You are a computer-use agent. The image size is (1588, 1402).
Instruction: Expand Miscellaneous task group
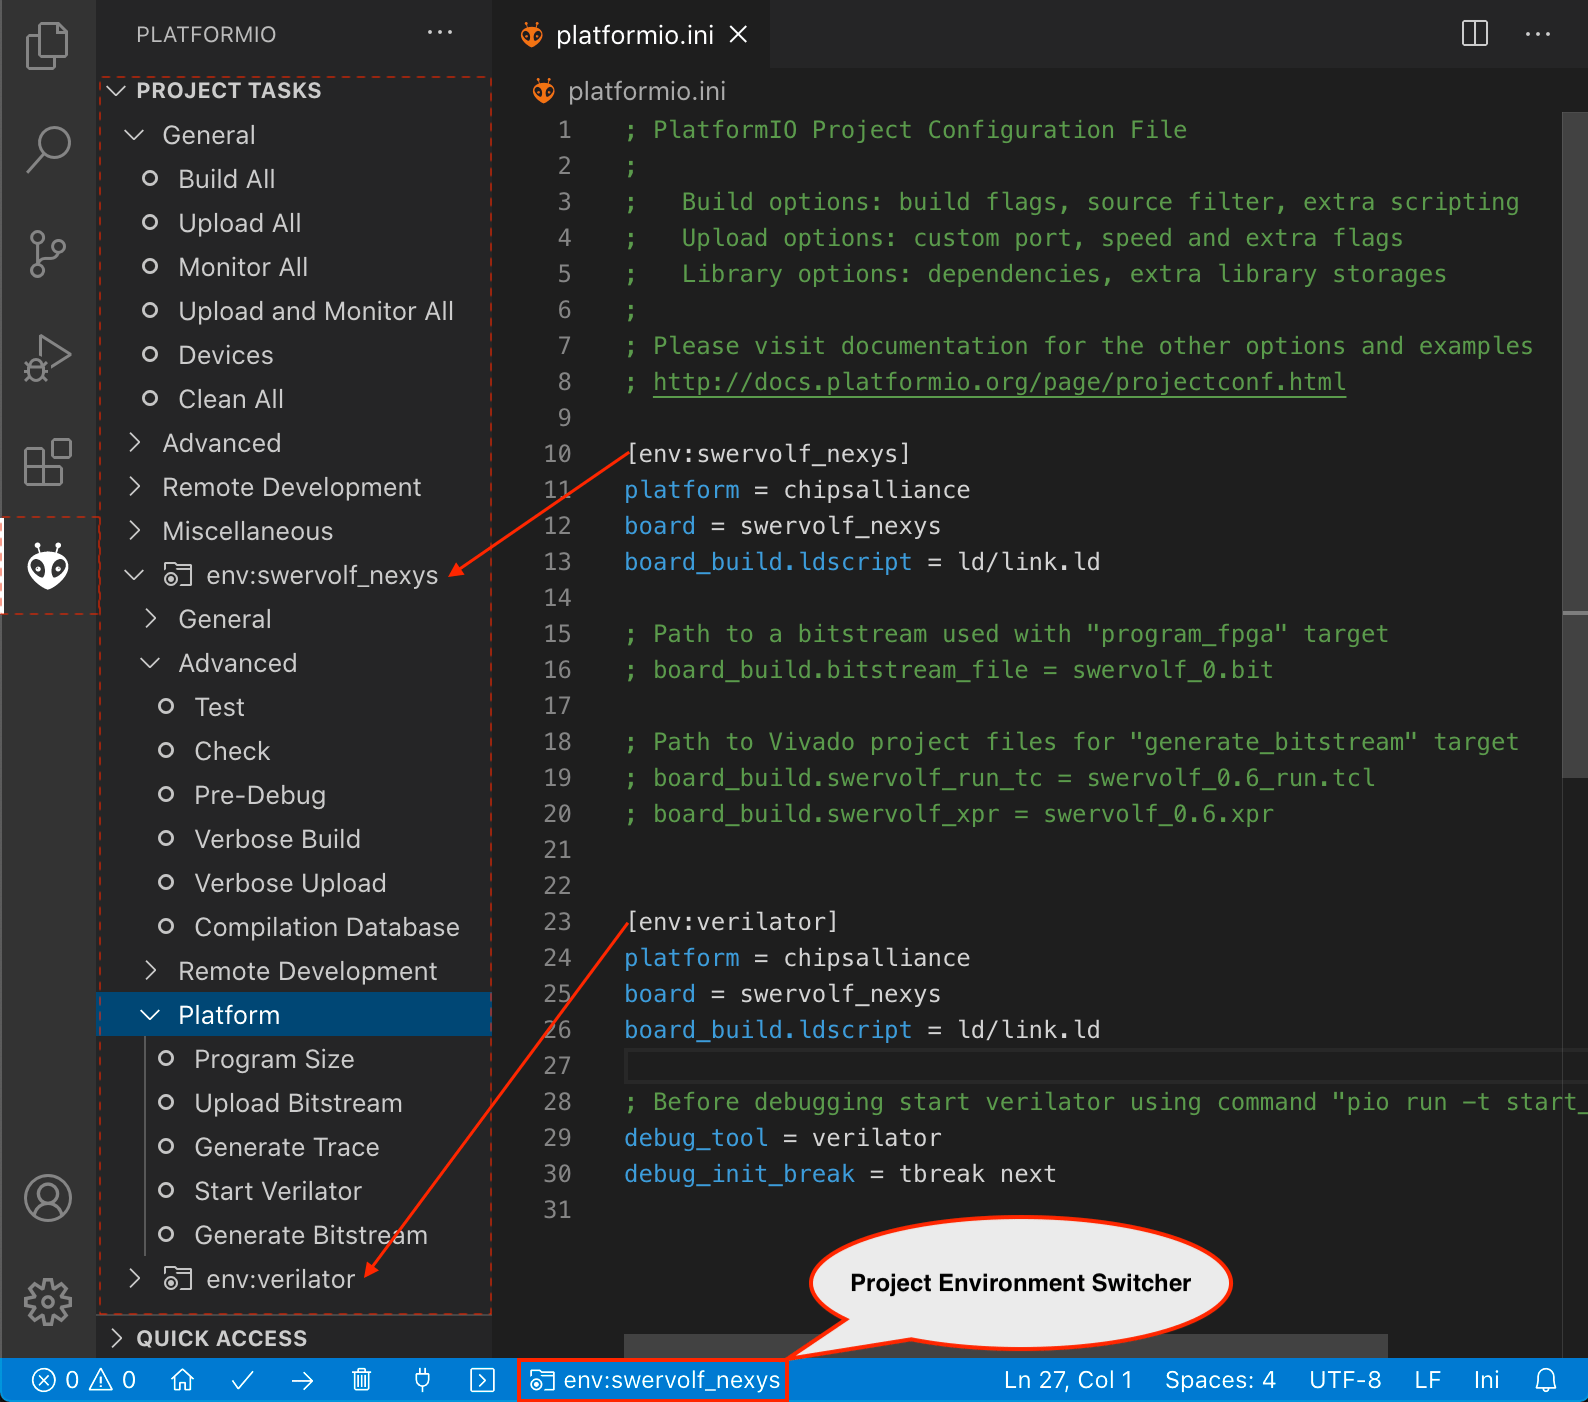pos(295,531)
